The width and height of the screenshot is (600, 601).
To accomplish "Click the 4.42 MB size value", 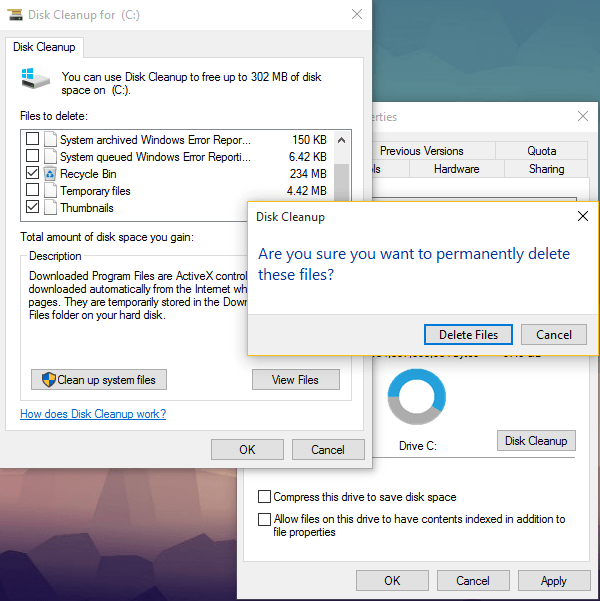I will tap(306, 191).
